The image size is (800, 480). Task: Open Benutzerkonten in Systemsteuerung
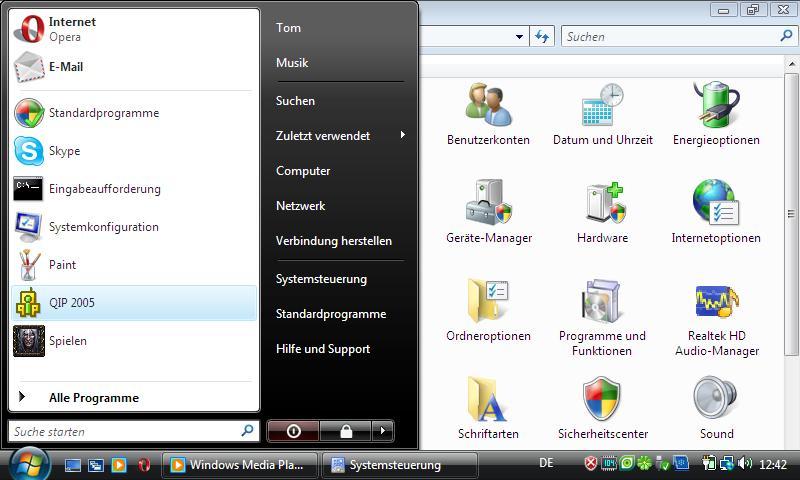488,114
